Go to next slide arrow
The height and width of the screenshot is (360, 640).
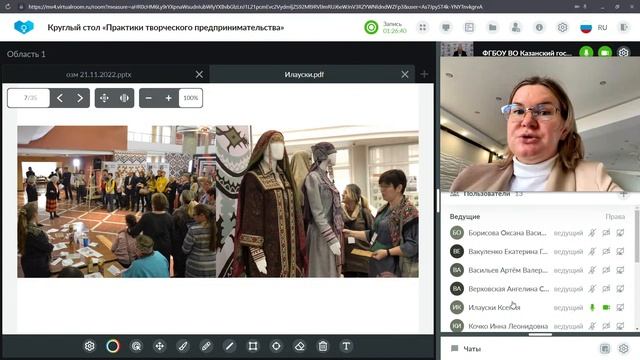click(x=80, y=98)
